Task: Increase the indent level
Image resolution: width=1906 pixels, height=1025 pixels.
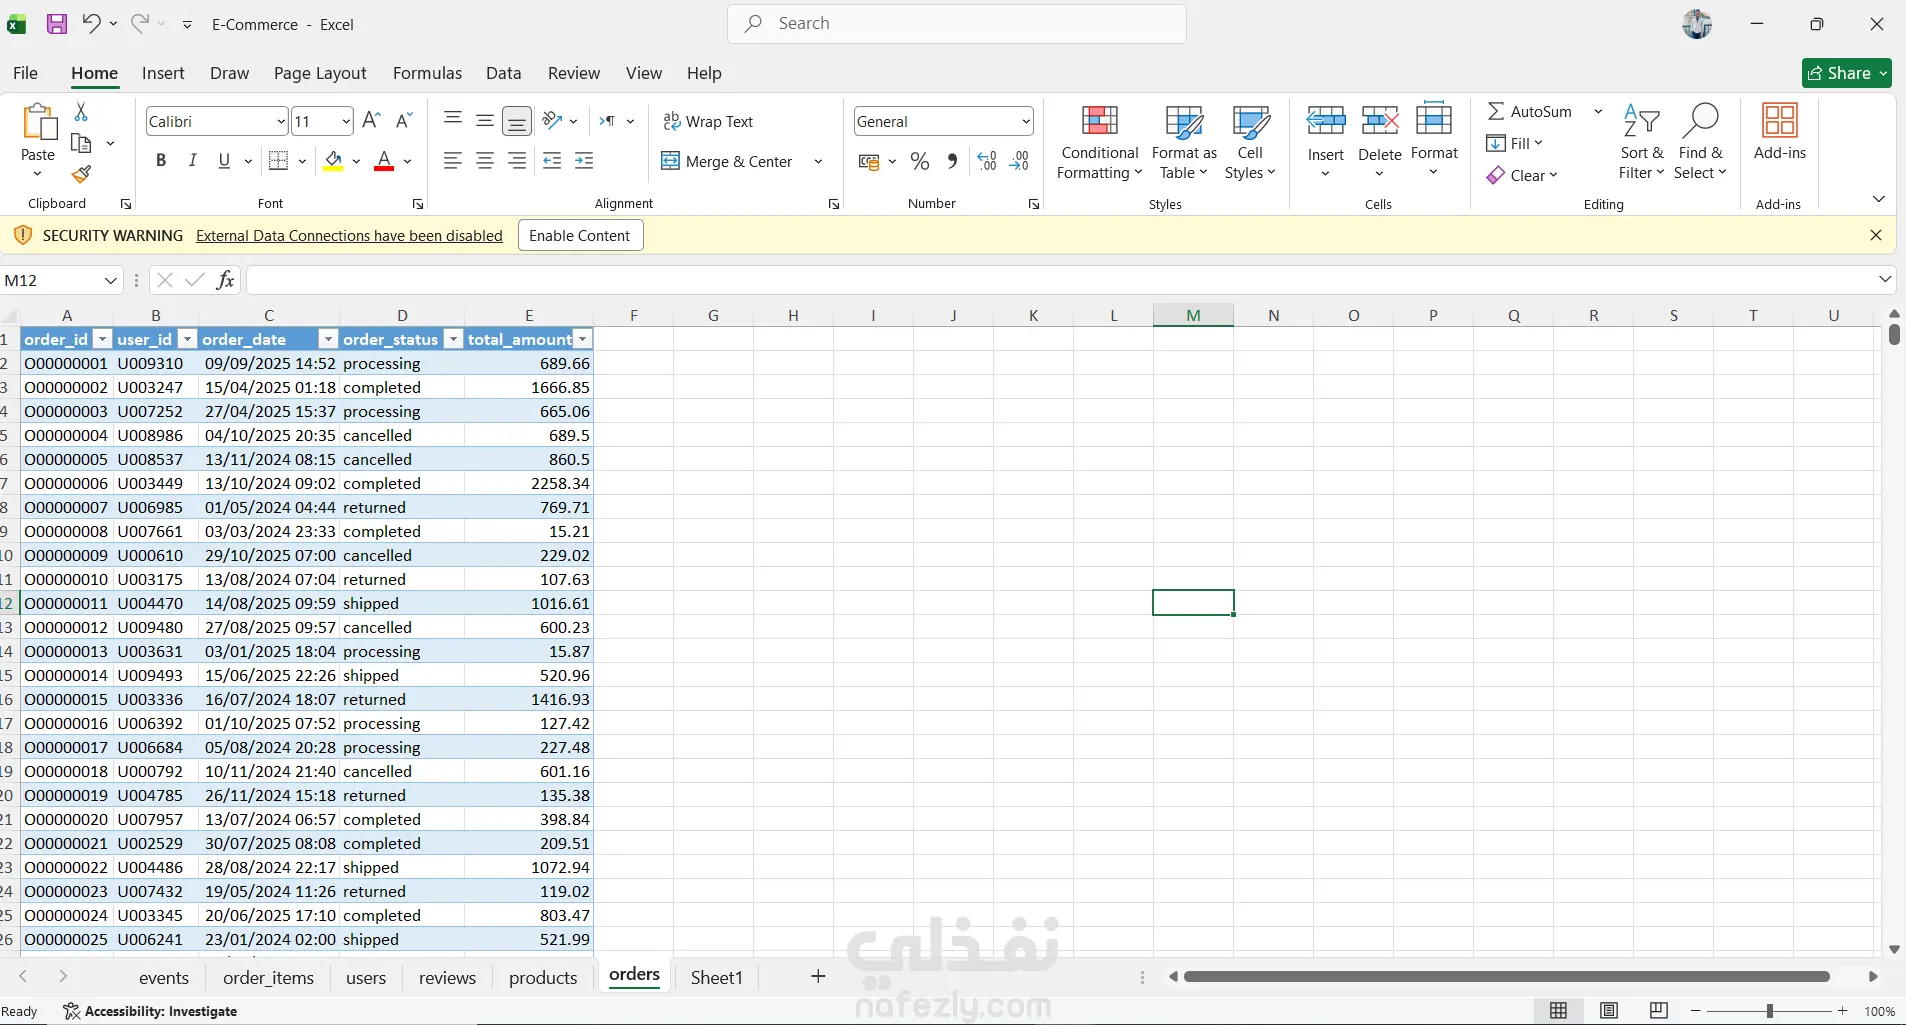Action: pos(585,161)
